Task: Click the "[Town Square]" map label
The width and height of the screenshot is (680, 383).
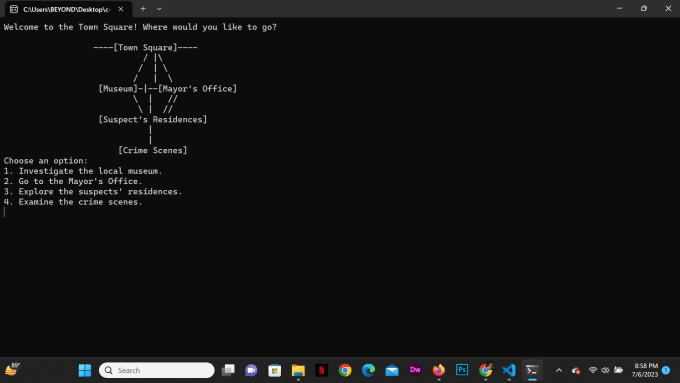Action: (145, 47)
